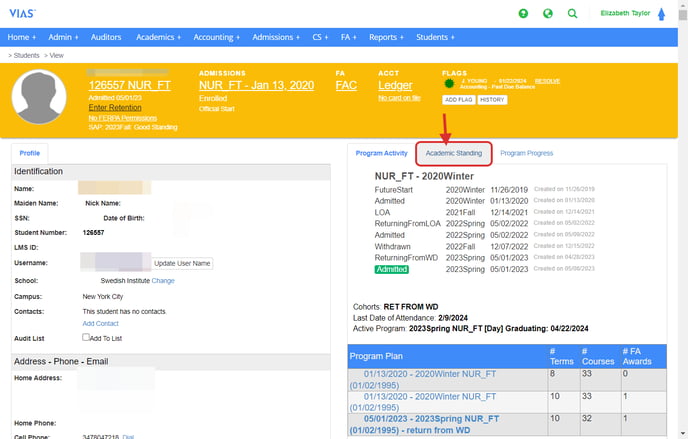Viewport: 688px width, 439px height.
Task: Click the blue up arrow icon
Action: tap(661, 14)
